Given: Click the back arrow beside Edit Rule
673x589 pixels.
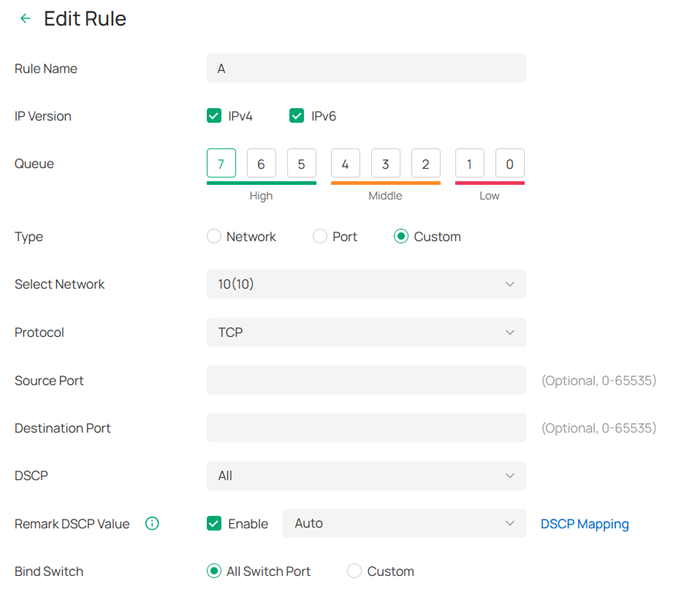Looking at the screenshot, I should click(x=25, y=19).
